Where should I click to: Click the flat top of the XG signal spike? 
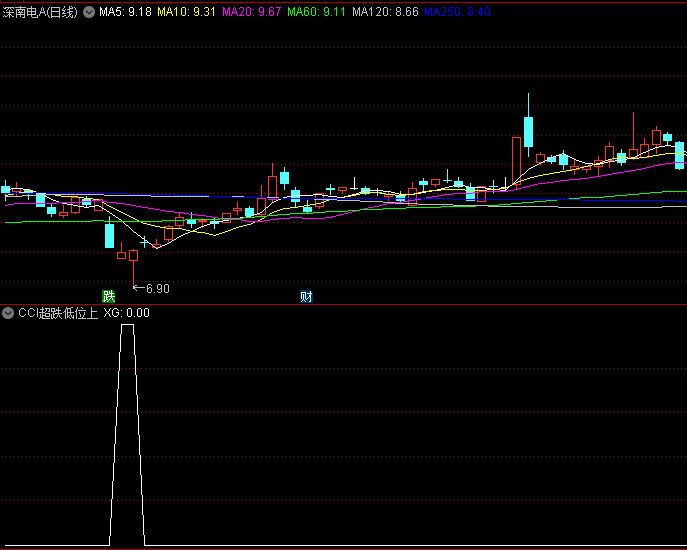coord(127,325)
